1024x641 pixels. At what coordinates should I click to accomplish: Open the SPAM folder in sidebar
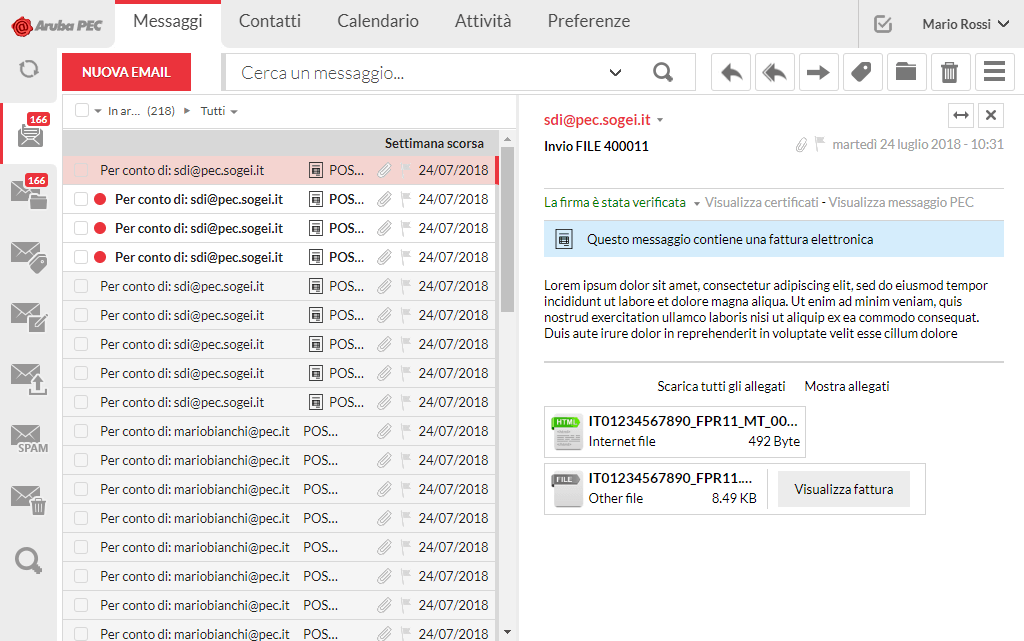32,438
